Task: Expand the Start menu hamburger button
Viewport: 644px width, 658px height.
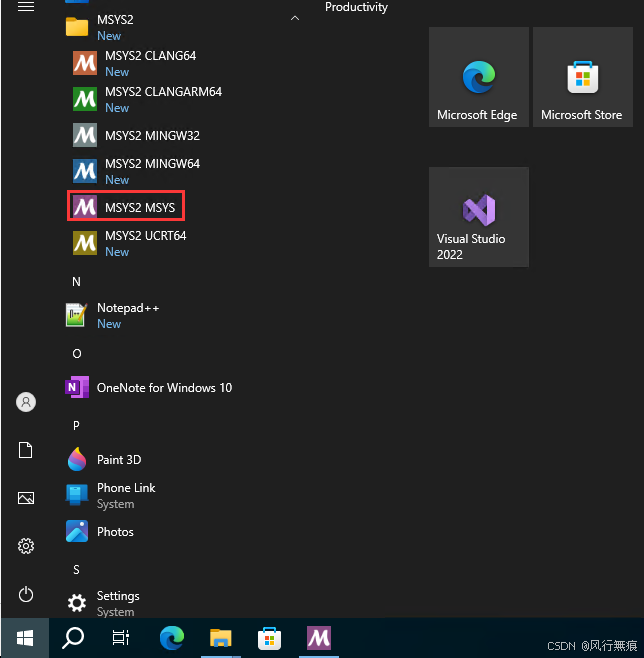Action: click(26, 6)
